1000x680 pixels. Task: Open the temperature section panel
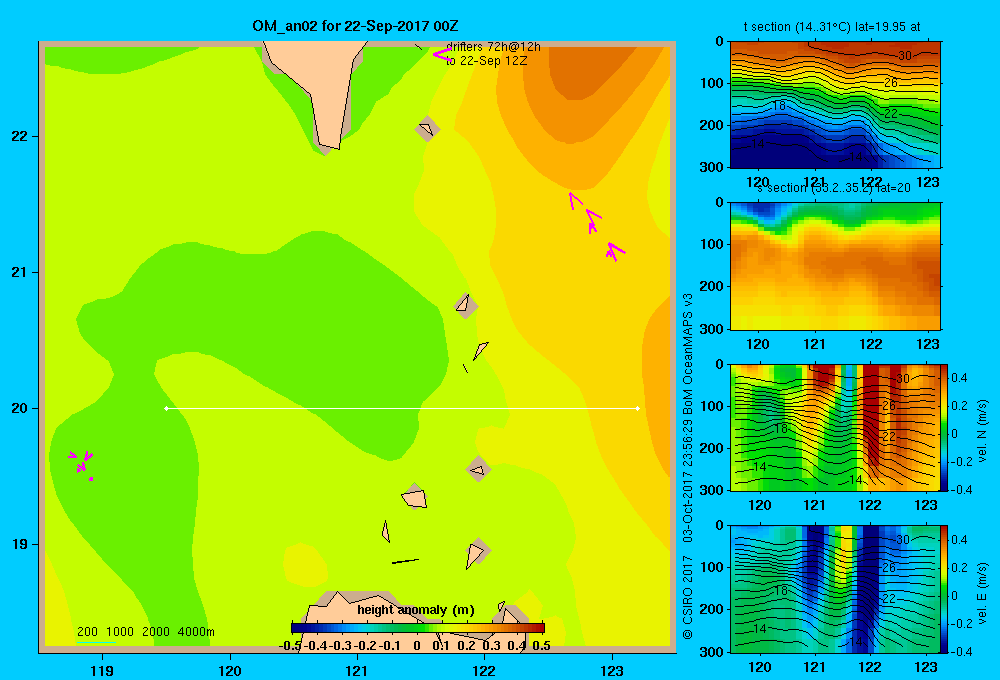click(835, 105)
